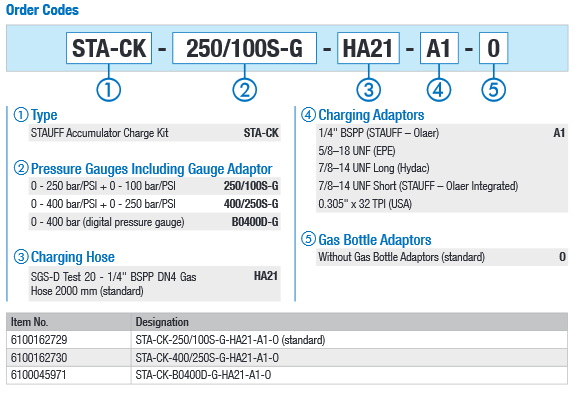Click the circled number 3 under HA21
The width and height of the screenshot is (580, 399).
point(368,90)
